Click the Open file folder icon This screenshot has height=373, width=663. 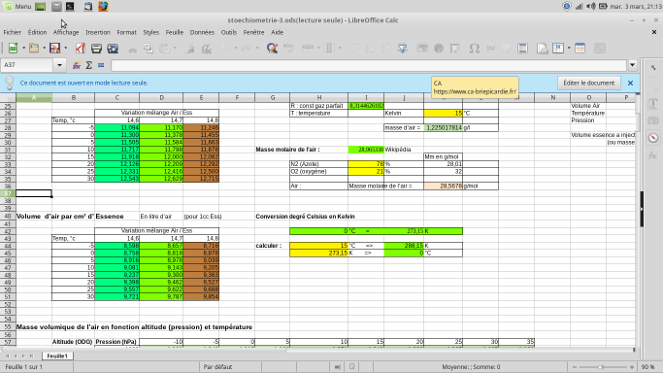34,48
